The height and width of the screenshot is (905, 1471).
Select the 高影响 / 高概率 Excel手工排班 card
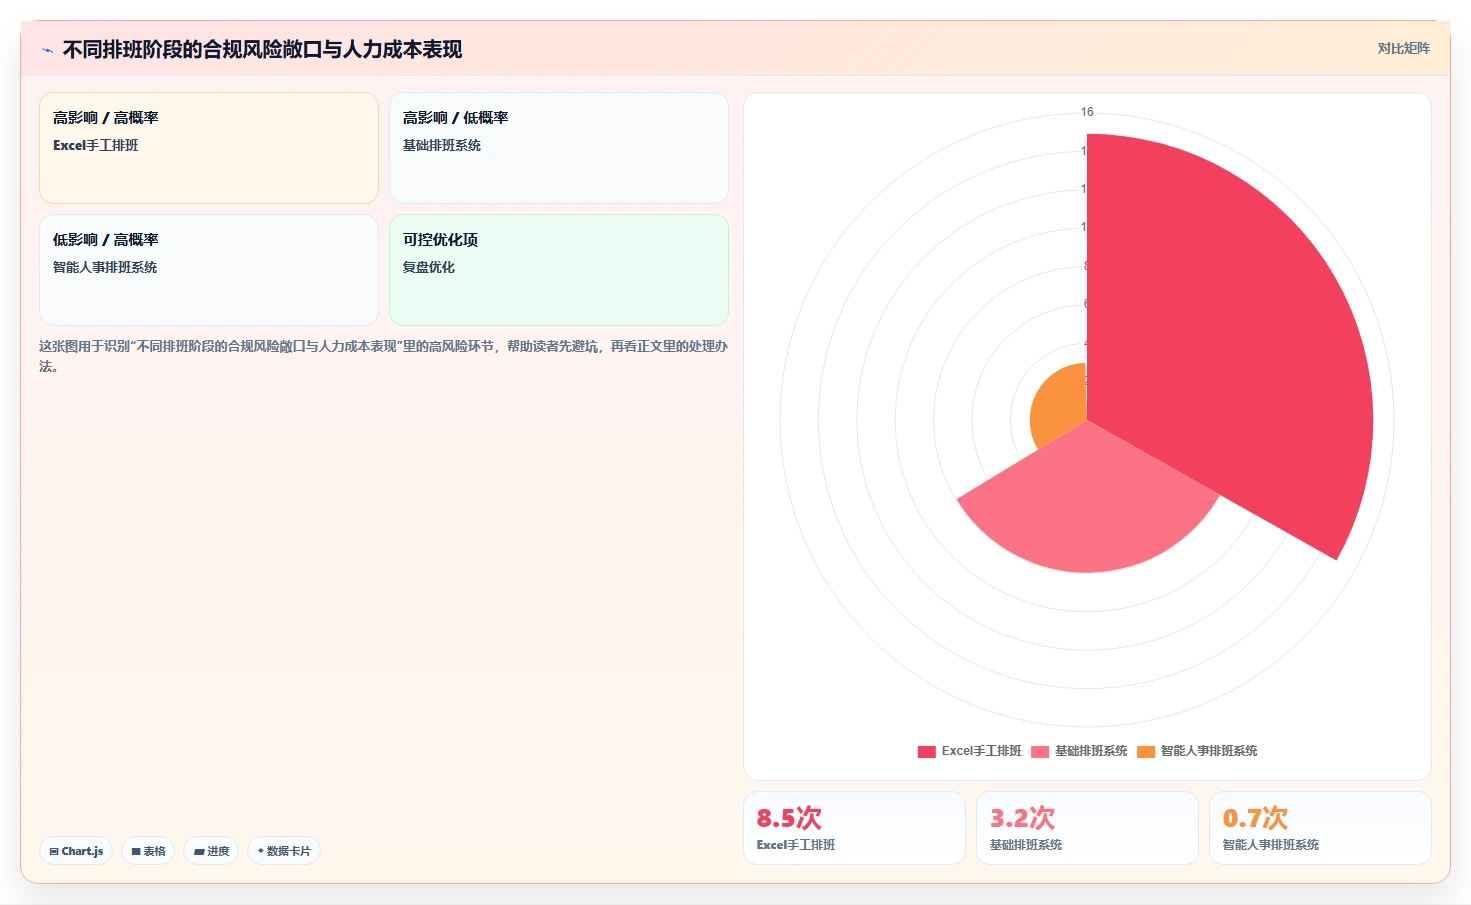pyautogui.click(x=209, y=148)
